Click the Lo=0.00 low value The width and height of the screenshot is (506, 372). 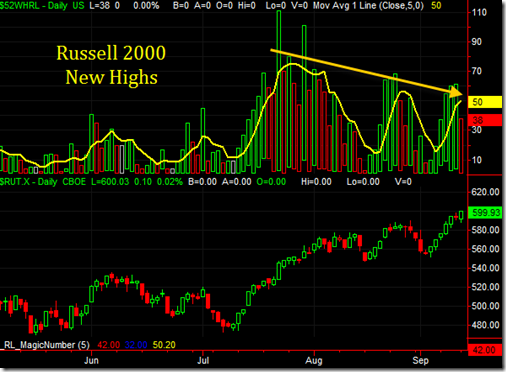363,182
